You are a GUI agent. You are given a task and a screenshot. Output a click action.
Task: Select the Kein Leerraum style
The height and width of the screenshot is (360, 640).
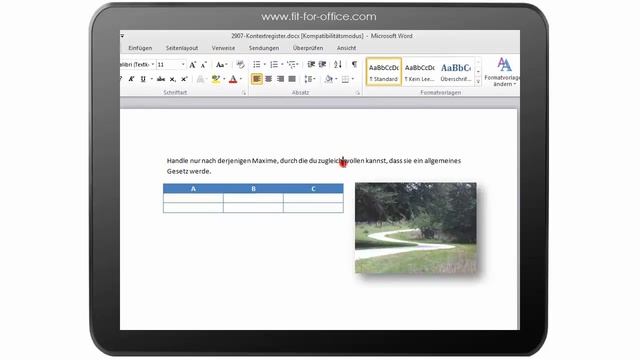420,71
